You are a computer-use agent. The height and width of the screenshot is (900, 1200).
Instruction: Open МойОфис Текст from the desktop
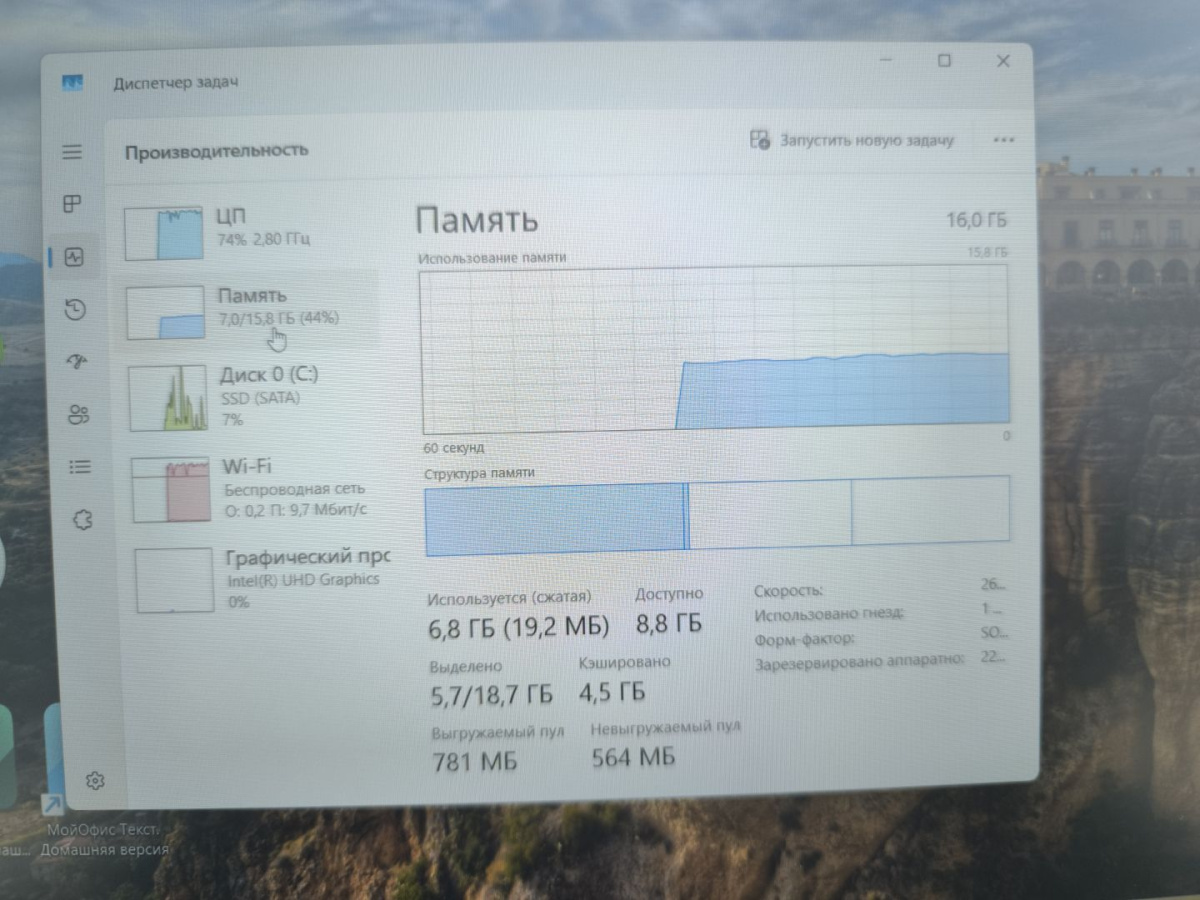coord(52,805)
